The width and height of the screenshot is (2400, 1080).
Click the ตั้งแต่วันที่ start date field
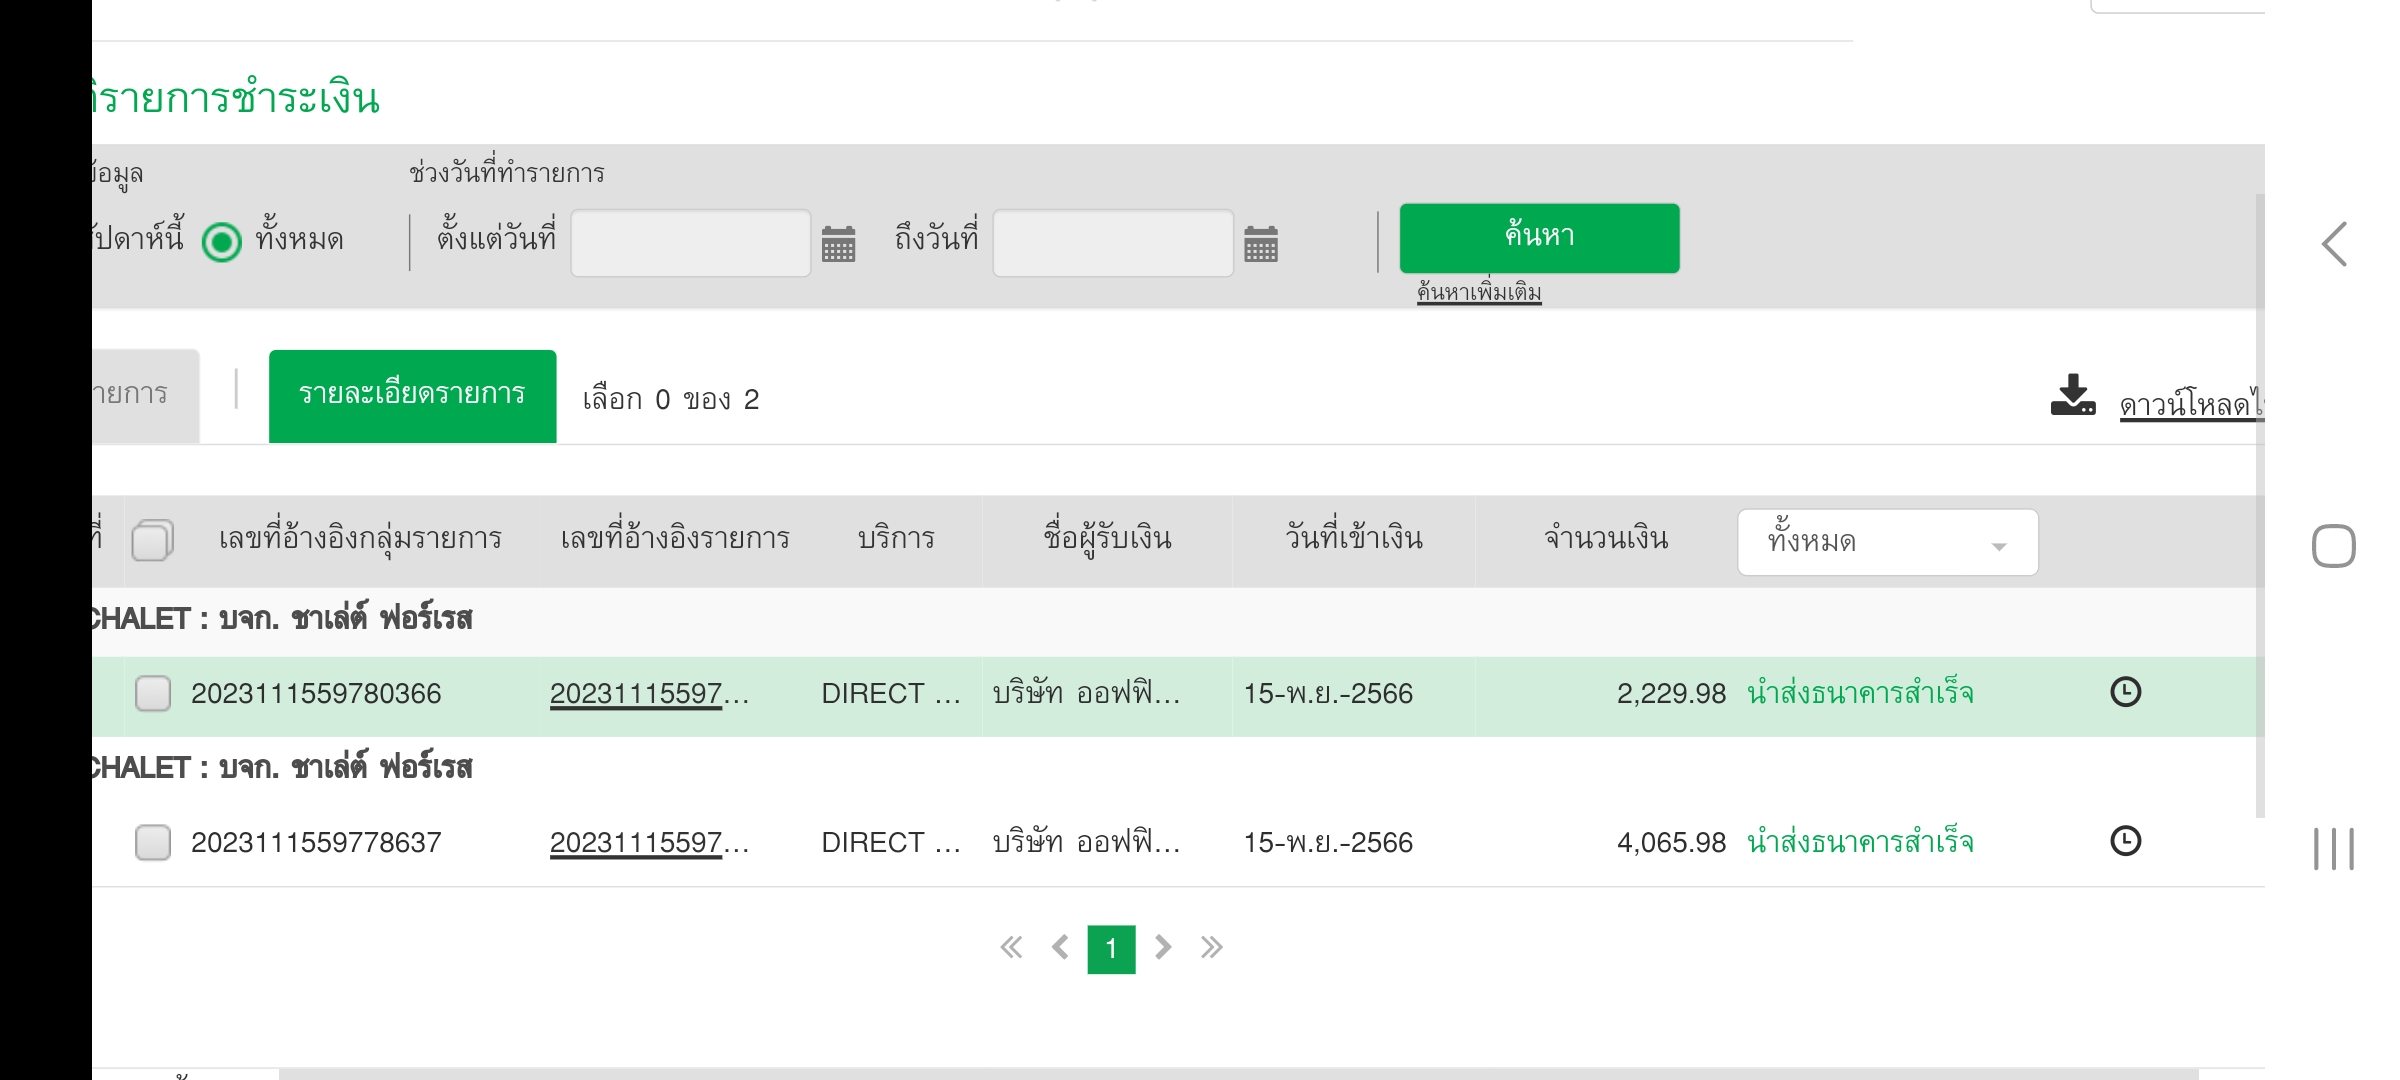[x=690, y=243]
